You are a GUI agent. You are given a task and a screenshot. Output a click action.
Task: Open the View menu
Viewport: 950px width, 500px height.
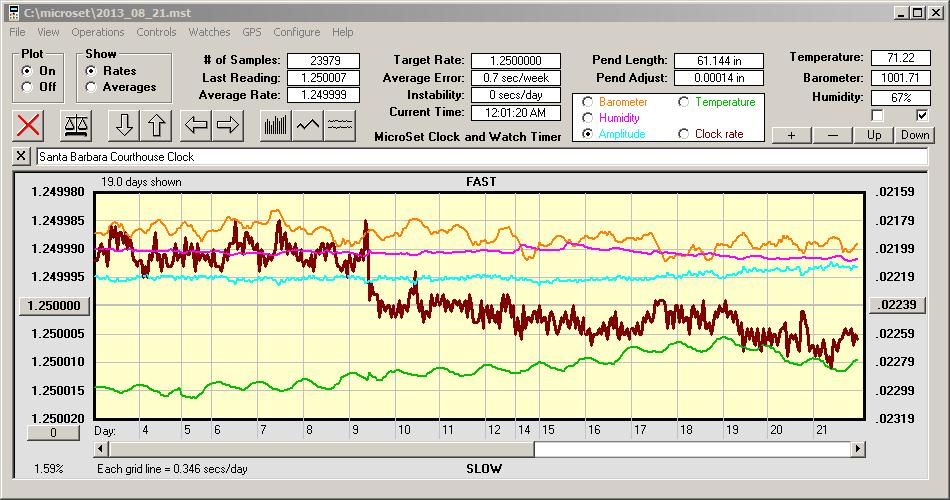48,32
